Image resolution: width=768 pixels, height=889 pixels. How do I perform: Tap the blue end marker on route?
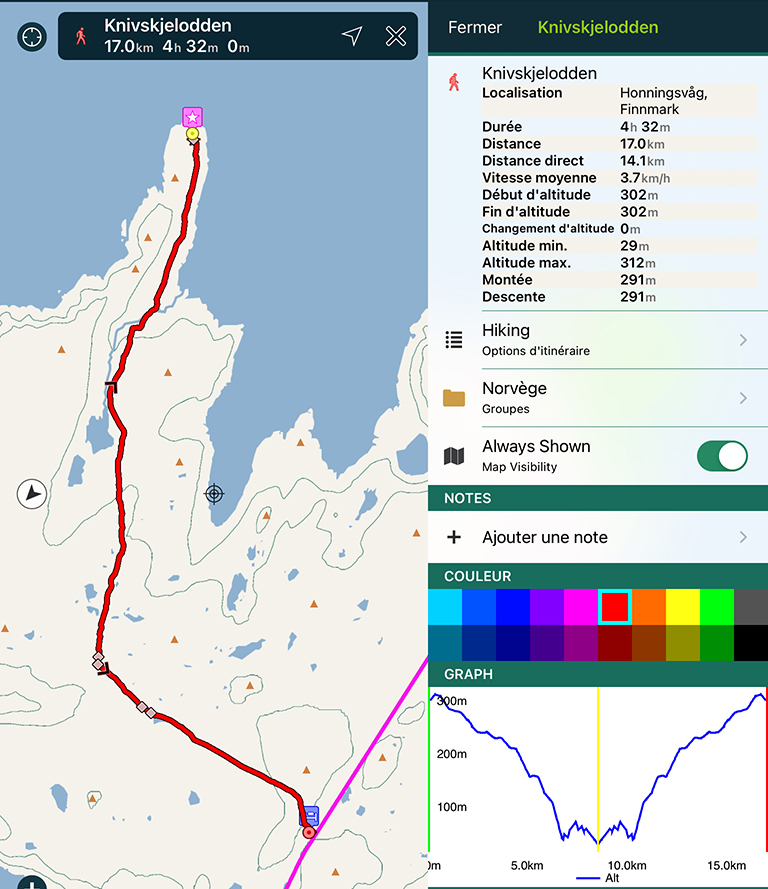[x=310, y=815]
